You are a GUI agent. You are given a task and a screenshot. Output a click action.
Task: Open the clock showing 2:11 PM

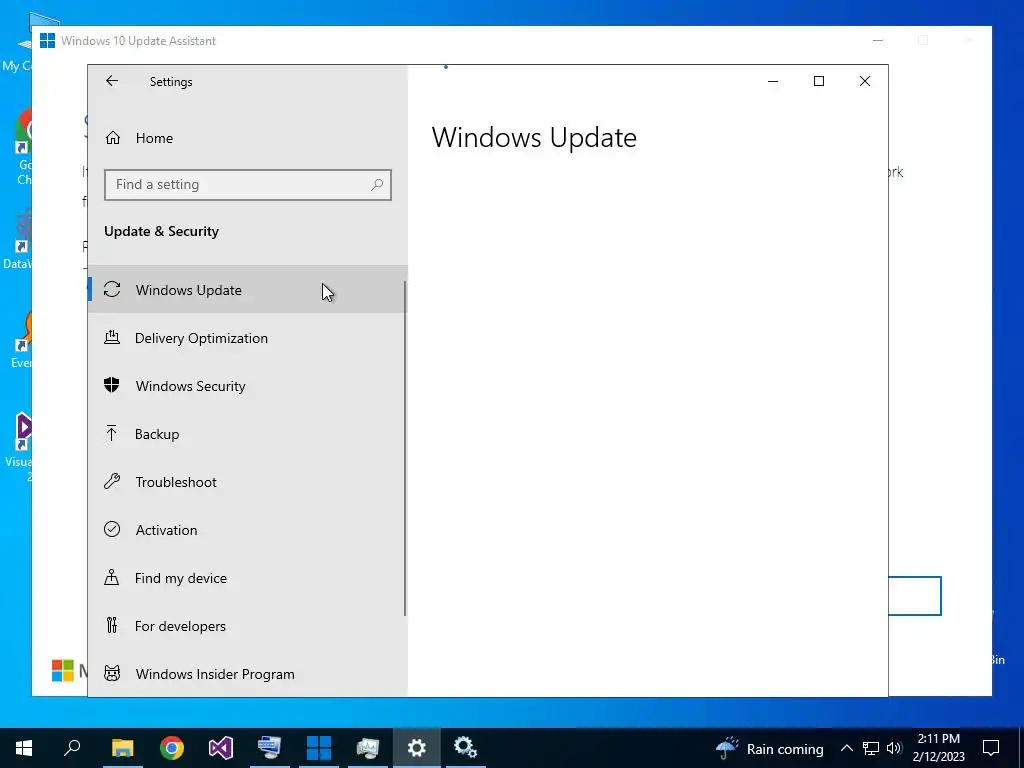pyautogui.click(x=938, y=748)
